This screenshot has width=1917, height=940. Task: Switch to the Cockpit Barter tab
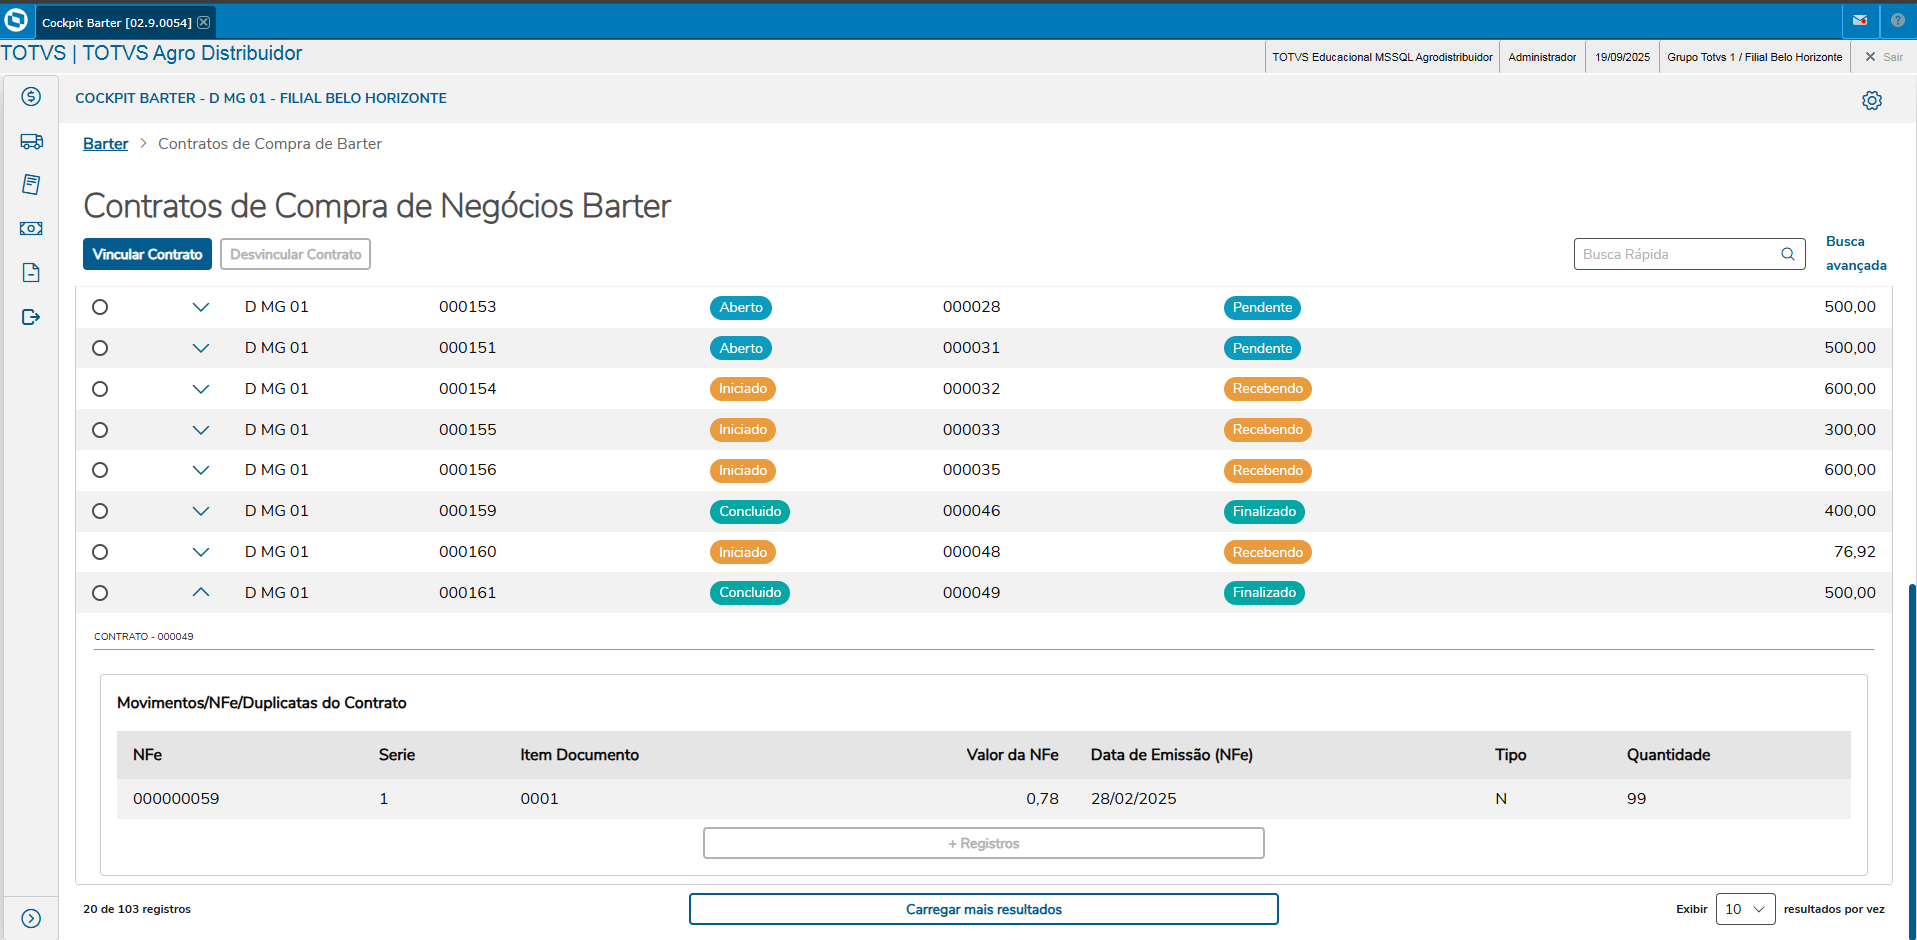point(116,22)
